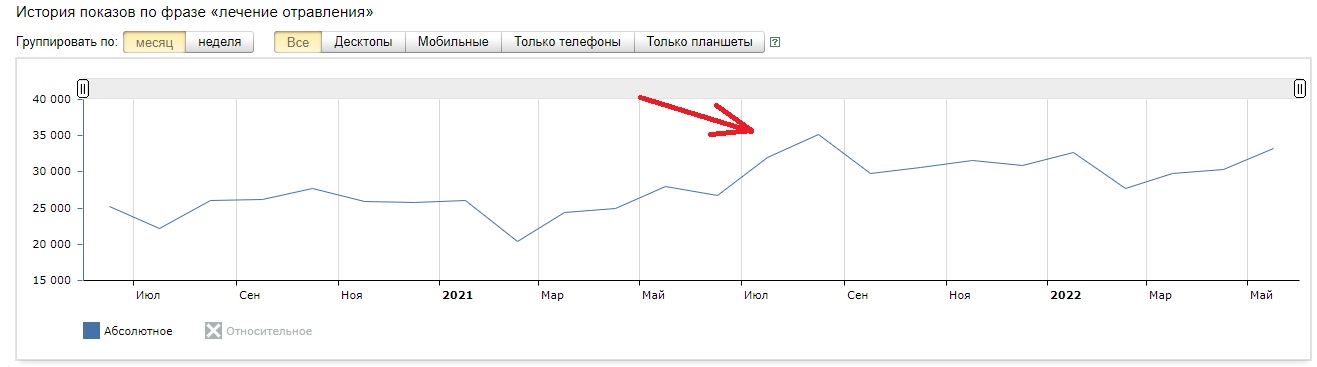Image resolution: width=1317 pixels, height=367 pixels.
Task: Select the Все devices tab
Action: pyautogui.click(x=298, y=42)
